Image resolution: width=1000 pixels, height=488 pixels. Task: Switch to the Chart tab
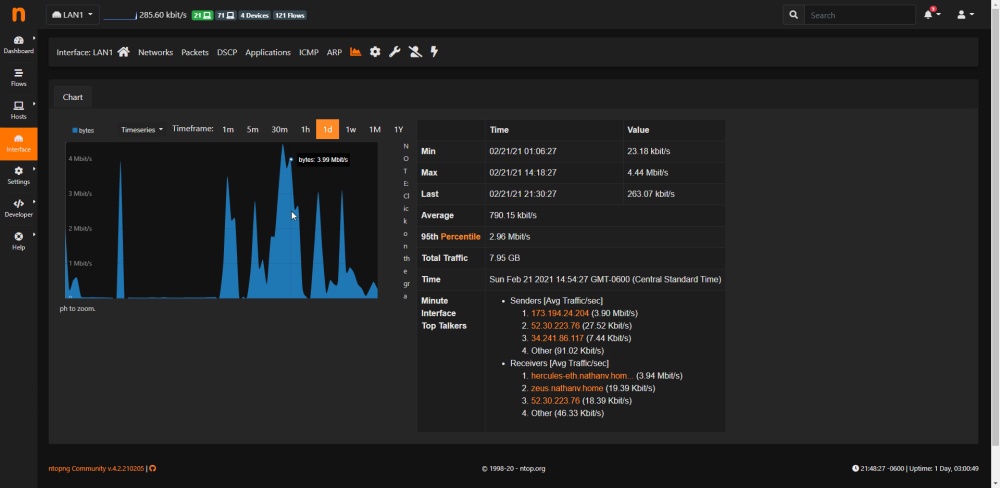point(73,97)
